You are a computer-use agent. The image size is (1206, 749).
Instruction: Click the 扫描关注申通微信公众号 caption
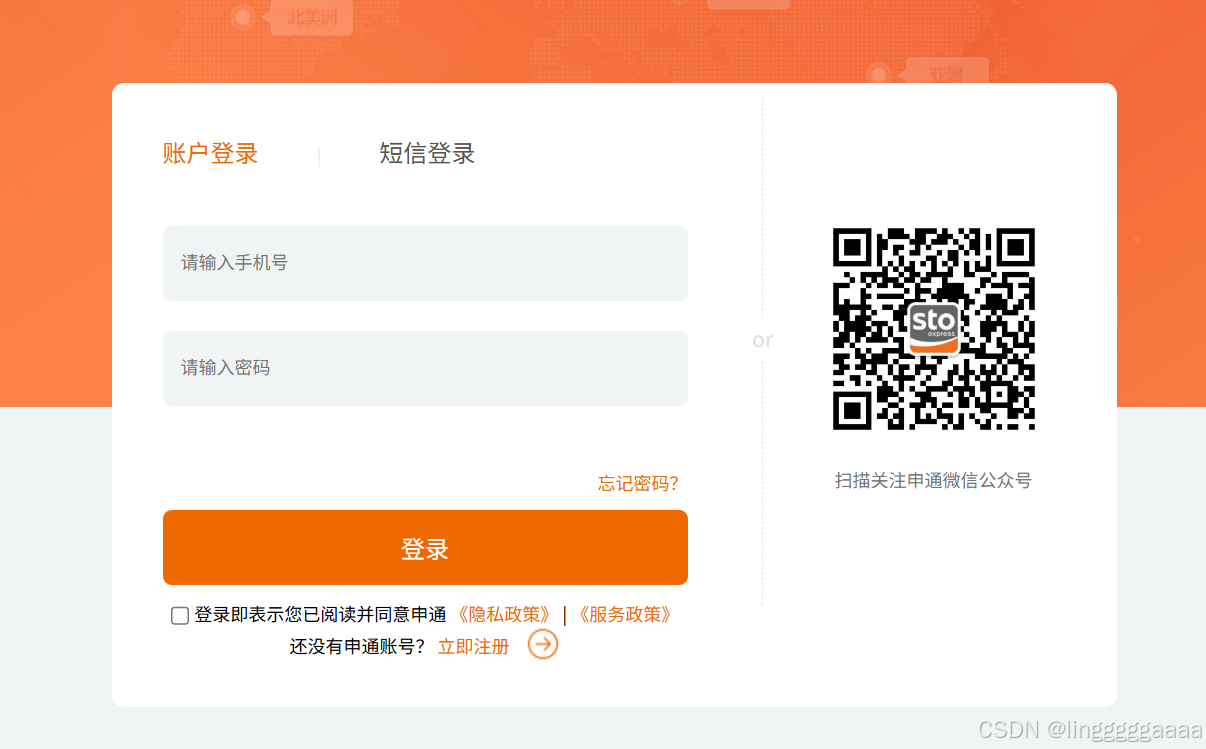[x=933, y=481]
